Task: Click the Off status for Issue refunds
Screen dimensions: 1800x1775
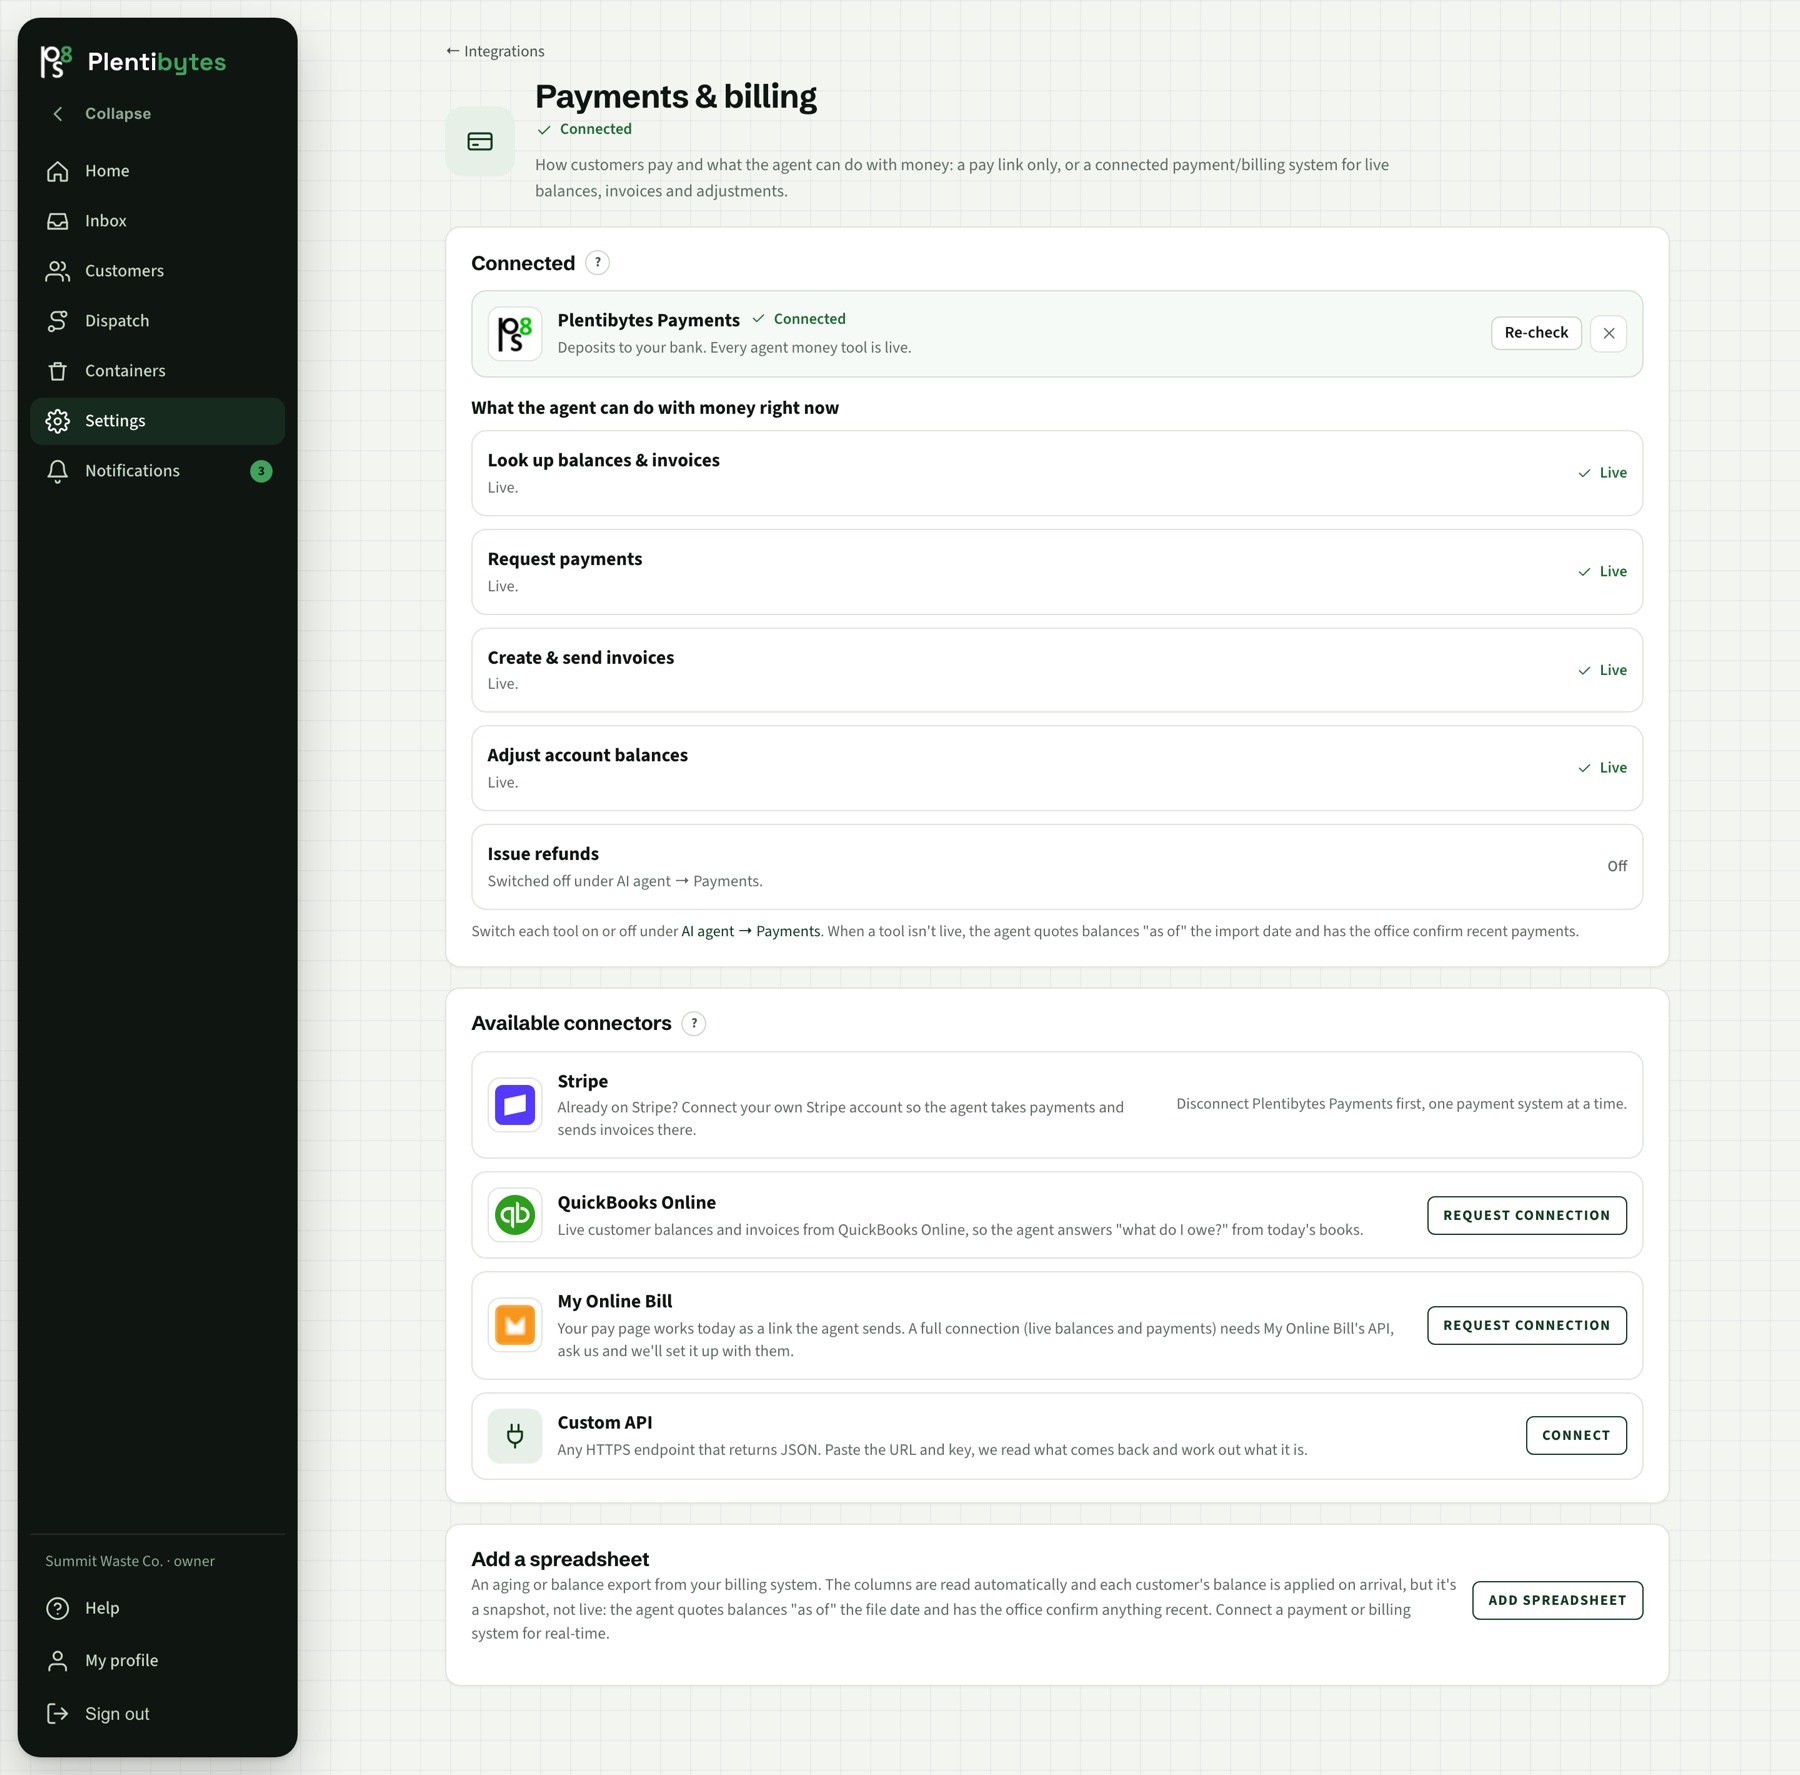Action: tap(1617, 866)
